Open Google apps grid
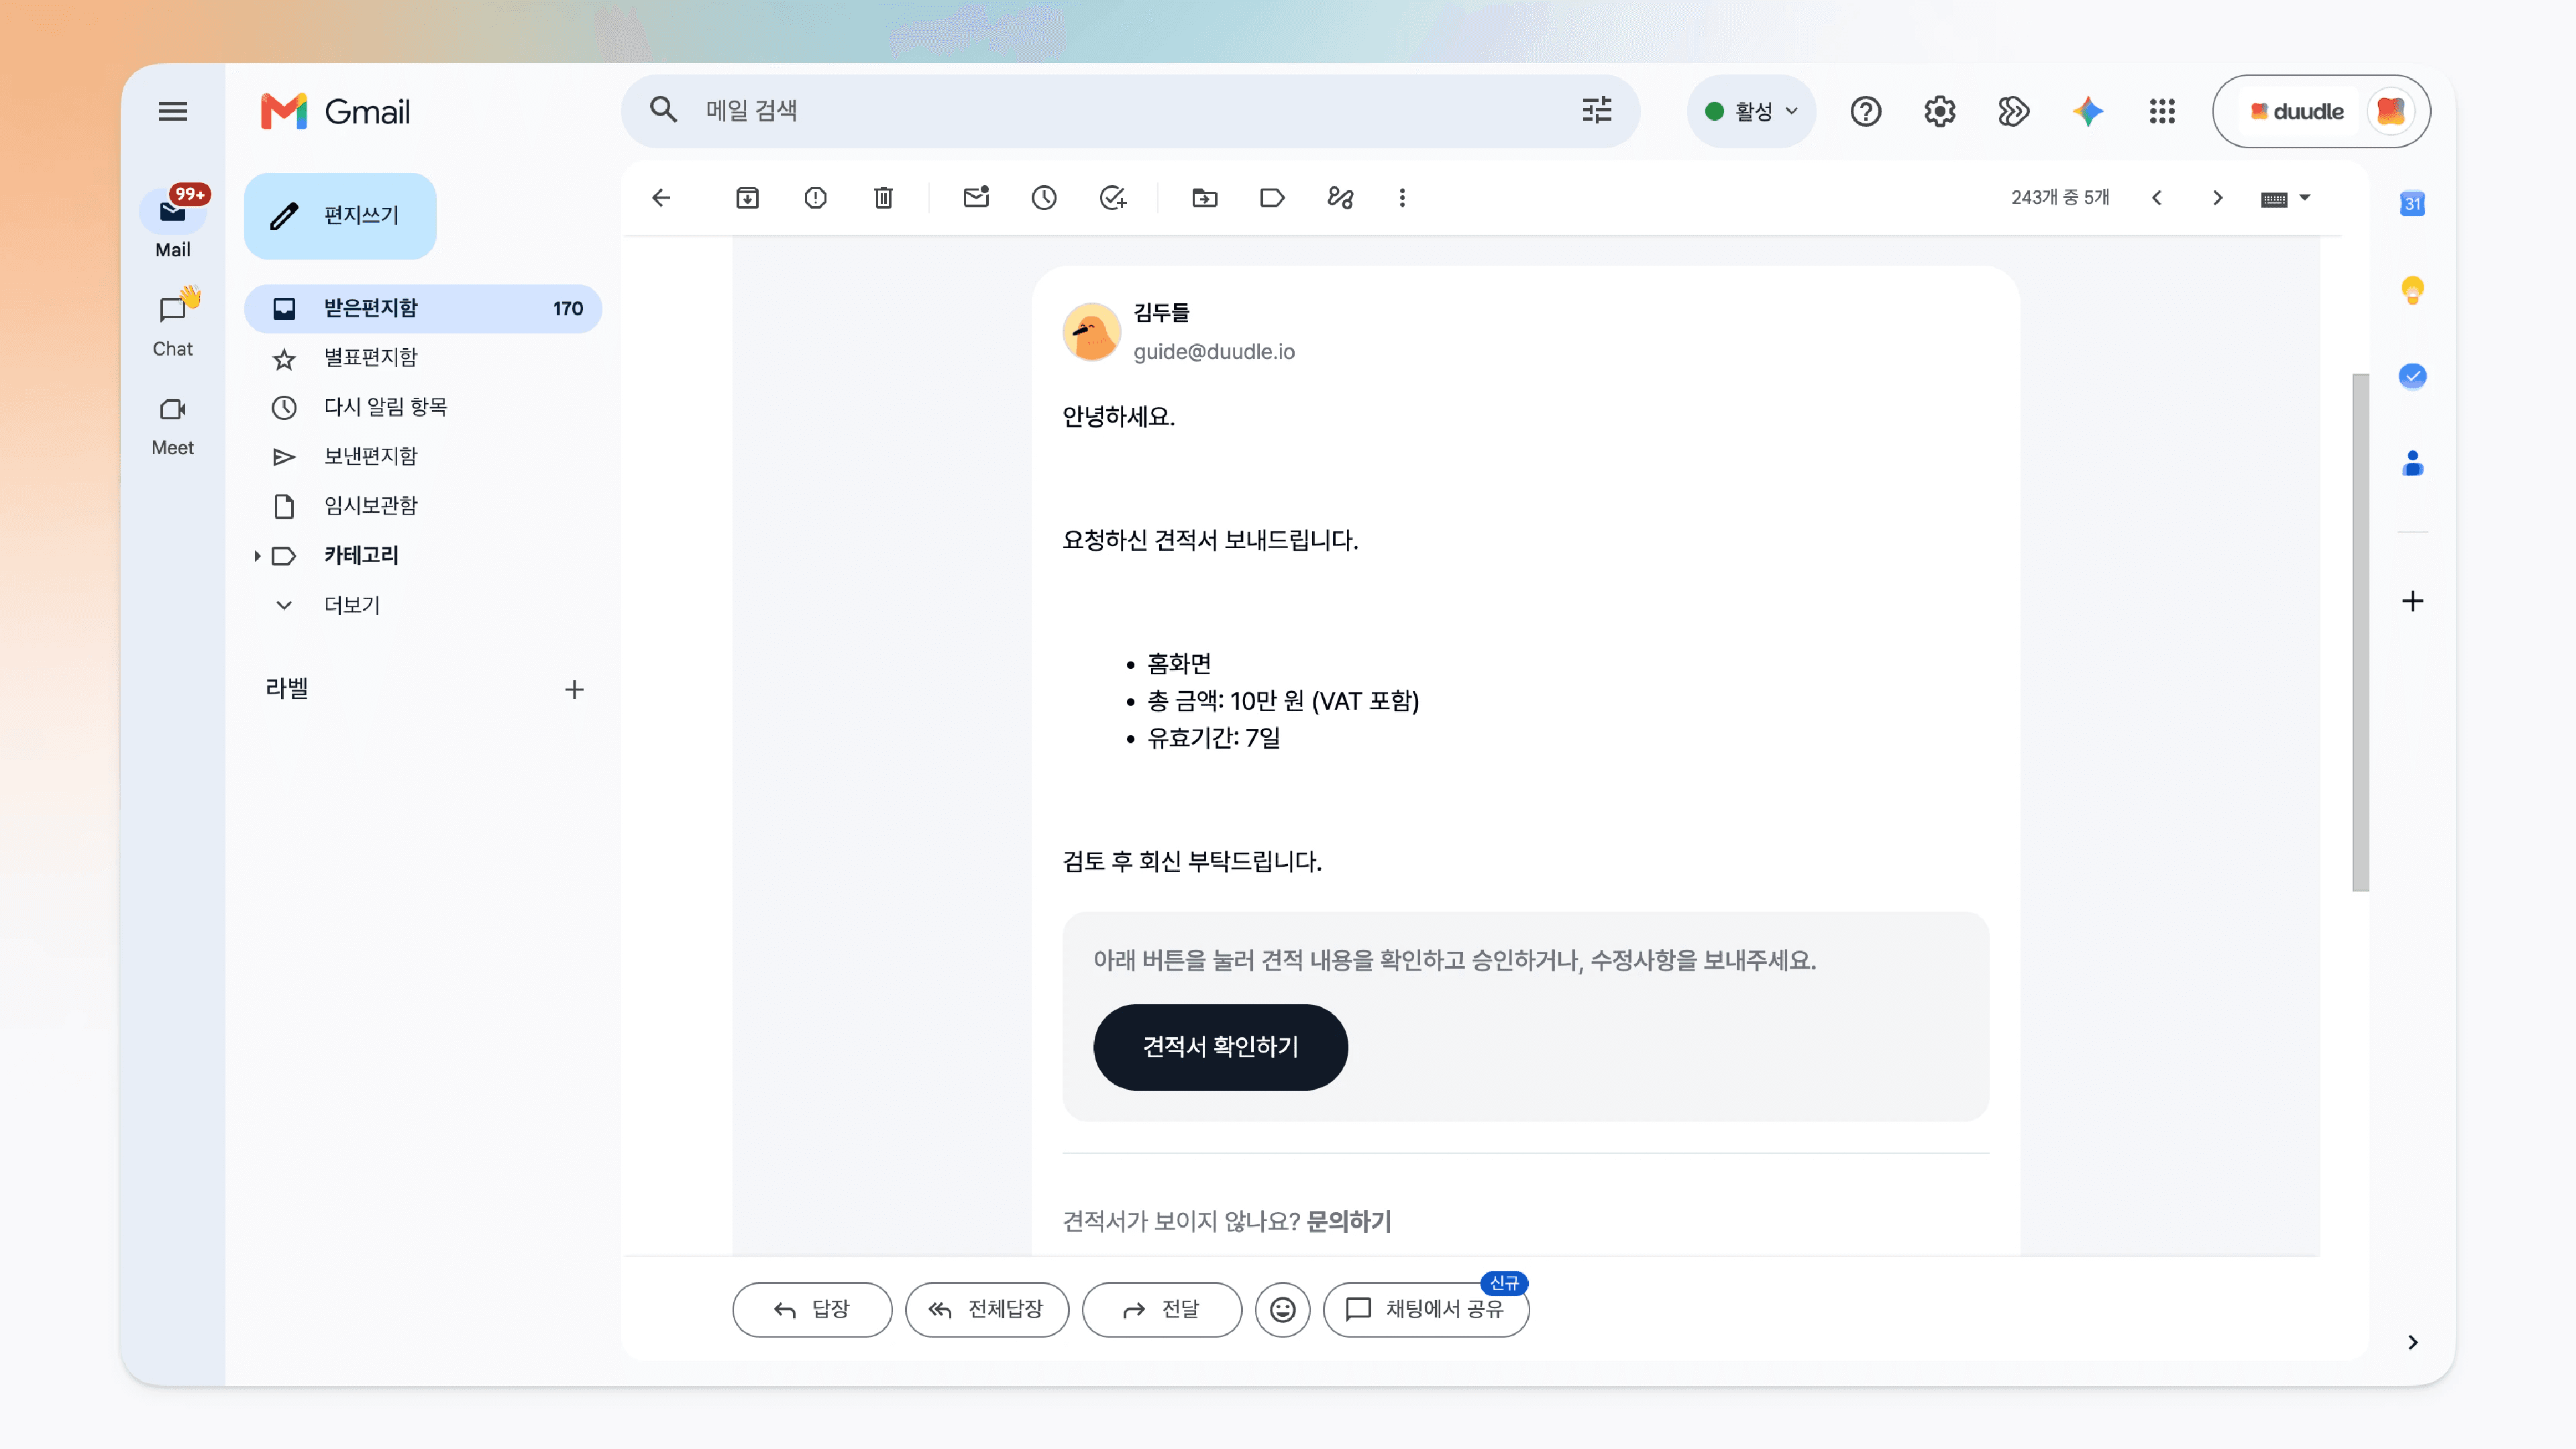2576x1449 pixels. [x=2161, y=111]
